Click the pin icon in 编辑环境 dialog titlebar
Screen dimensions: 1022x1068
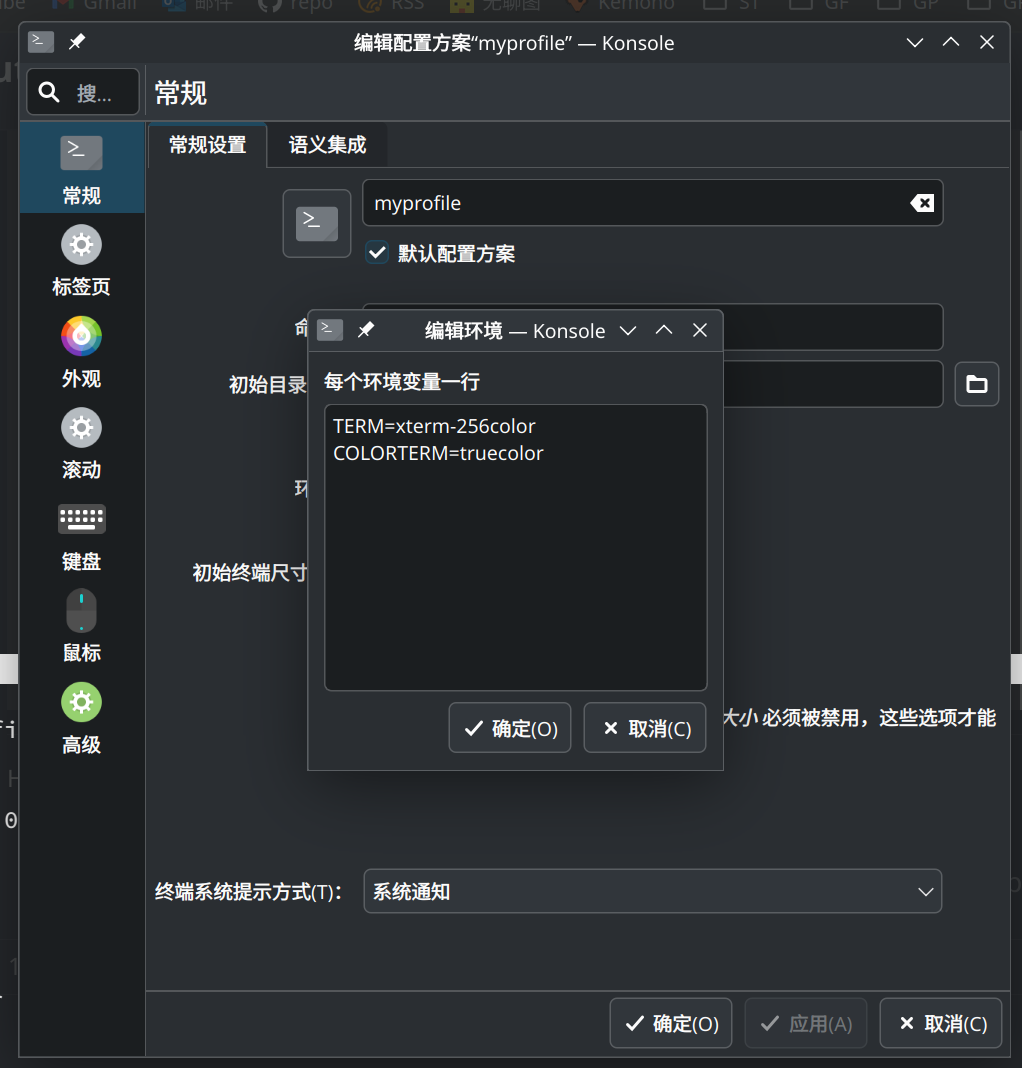366,330
